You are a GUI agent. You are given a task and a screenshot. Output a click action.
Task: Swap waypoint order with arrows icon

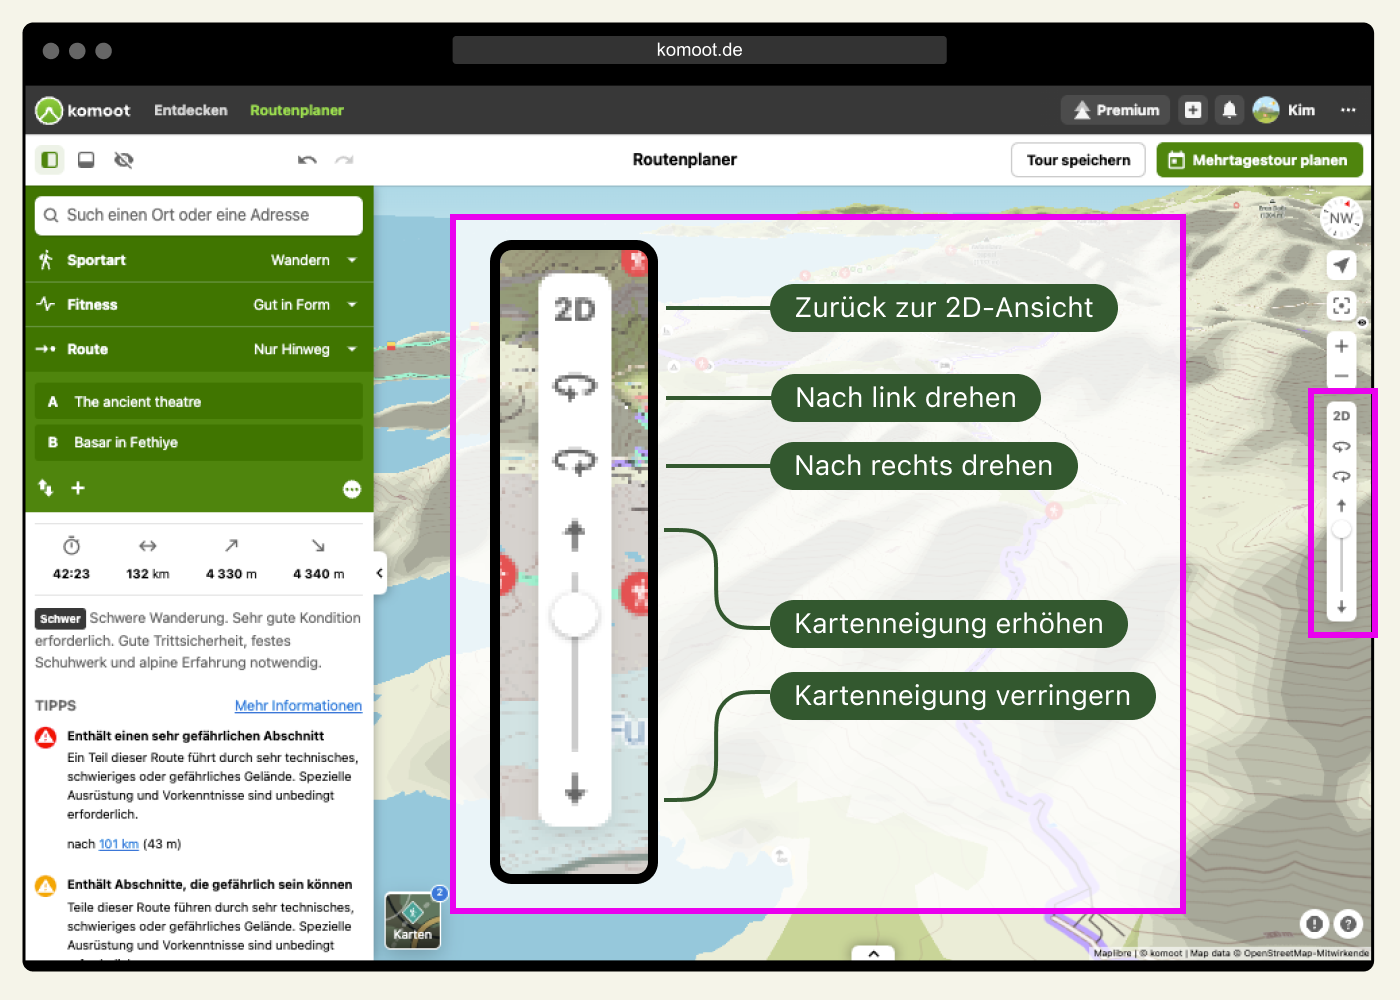[45, 488]
